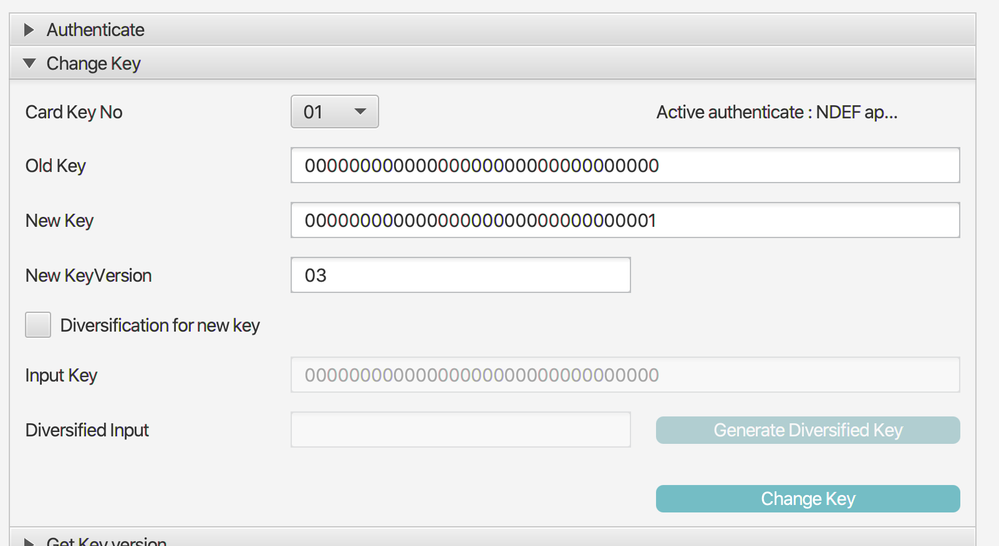Click the Old Key input field
Screen dimensions: 999x546
[625, 166]
